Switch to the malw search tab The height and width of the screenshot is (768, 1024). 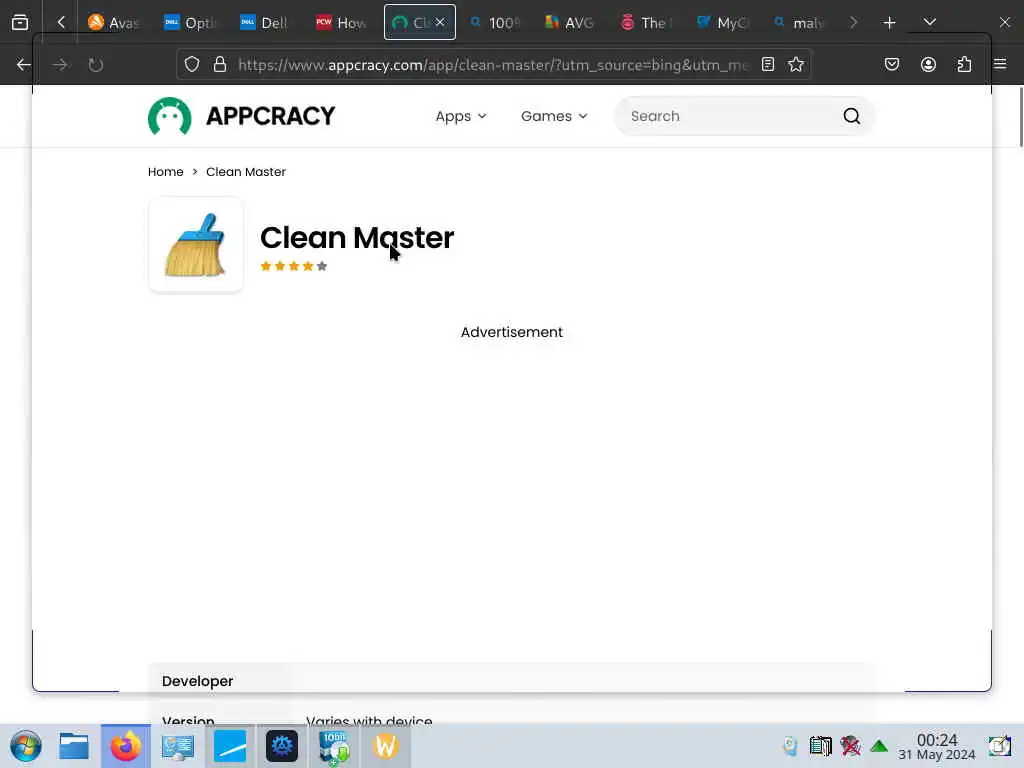(x=798, y=22)
